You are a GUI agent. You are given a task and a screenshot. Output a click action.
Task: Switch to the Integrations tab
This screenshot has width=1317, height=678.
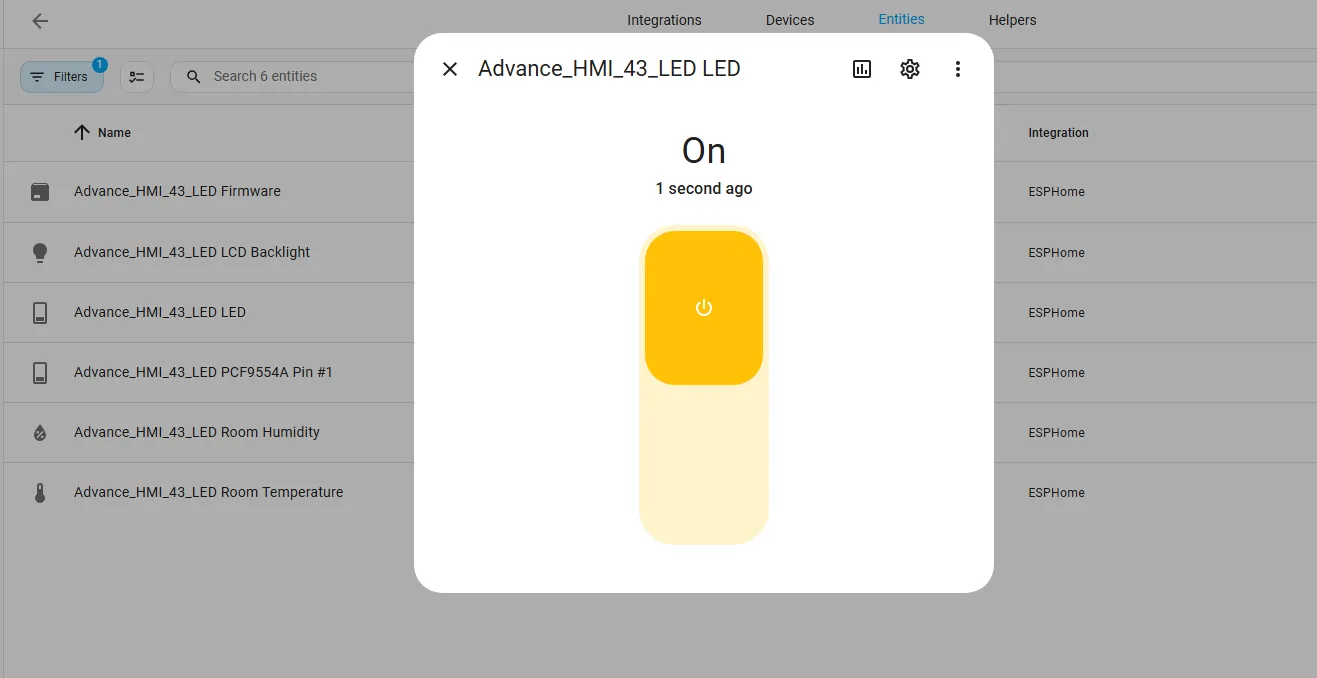pyautogui.click(x=664, y=20)
